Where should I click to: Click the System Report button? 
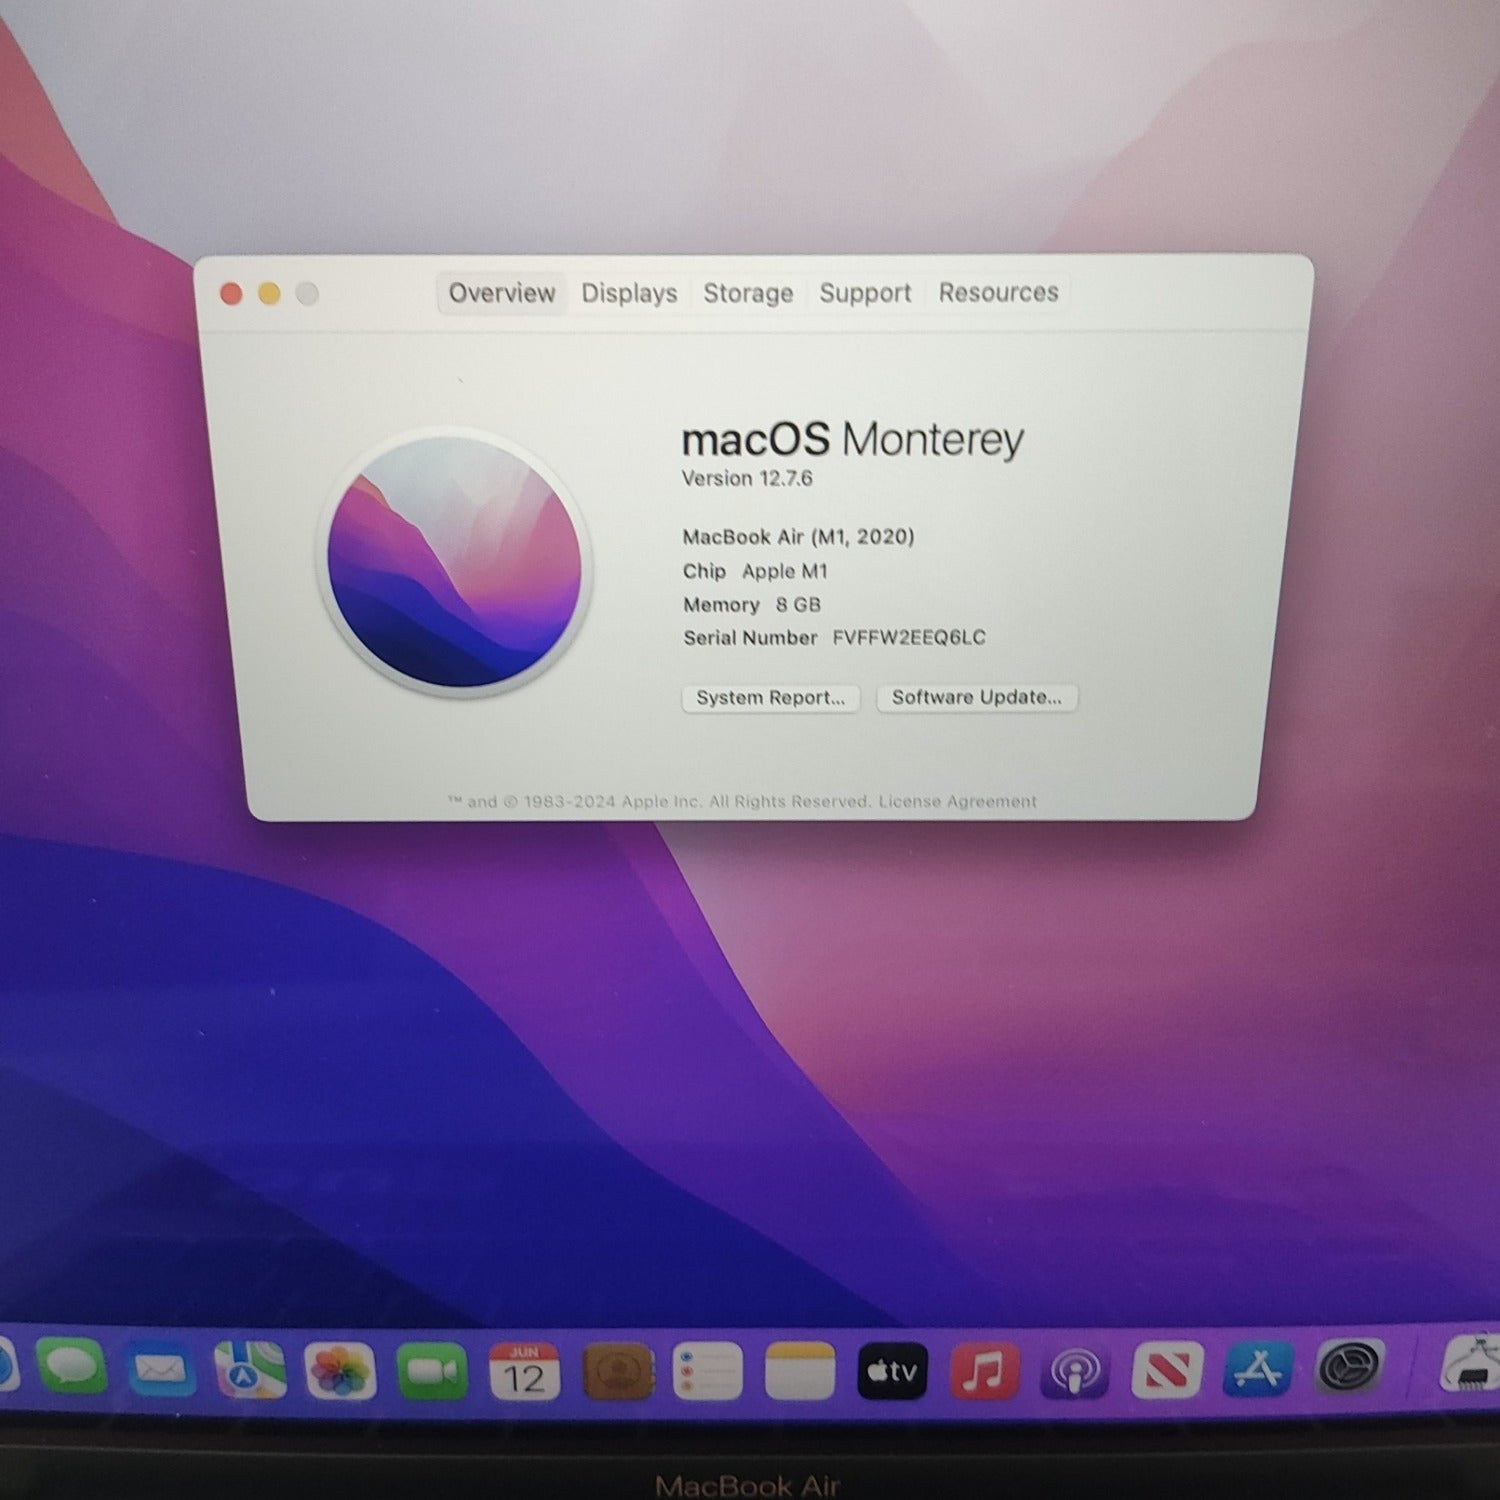coord(770,698)
